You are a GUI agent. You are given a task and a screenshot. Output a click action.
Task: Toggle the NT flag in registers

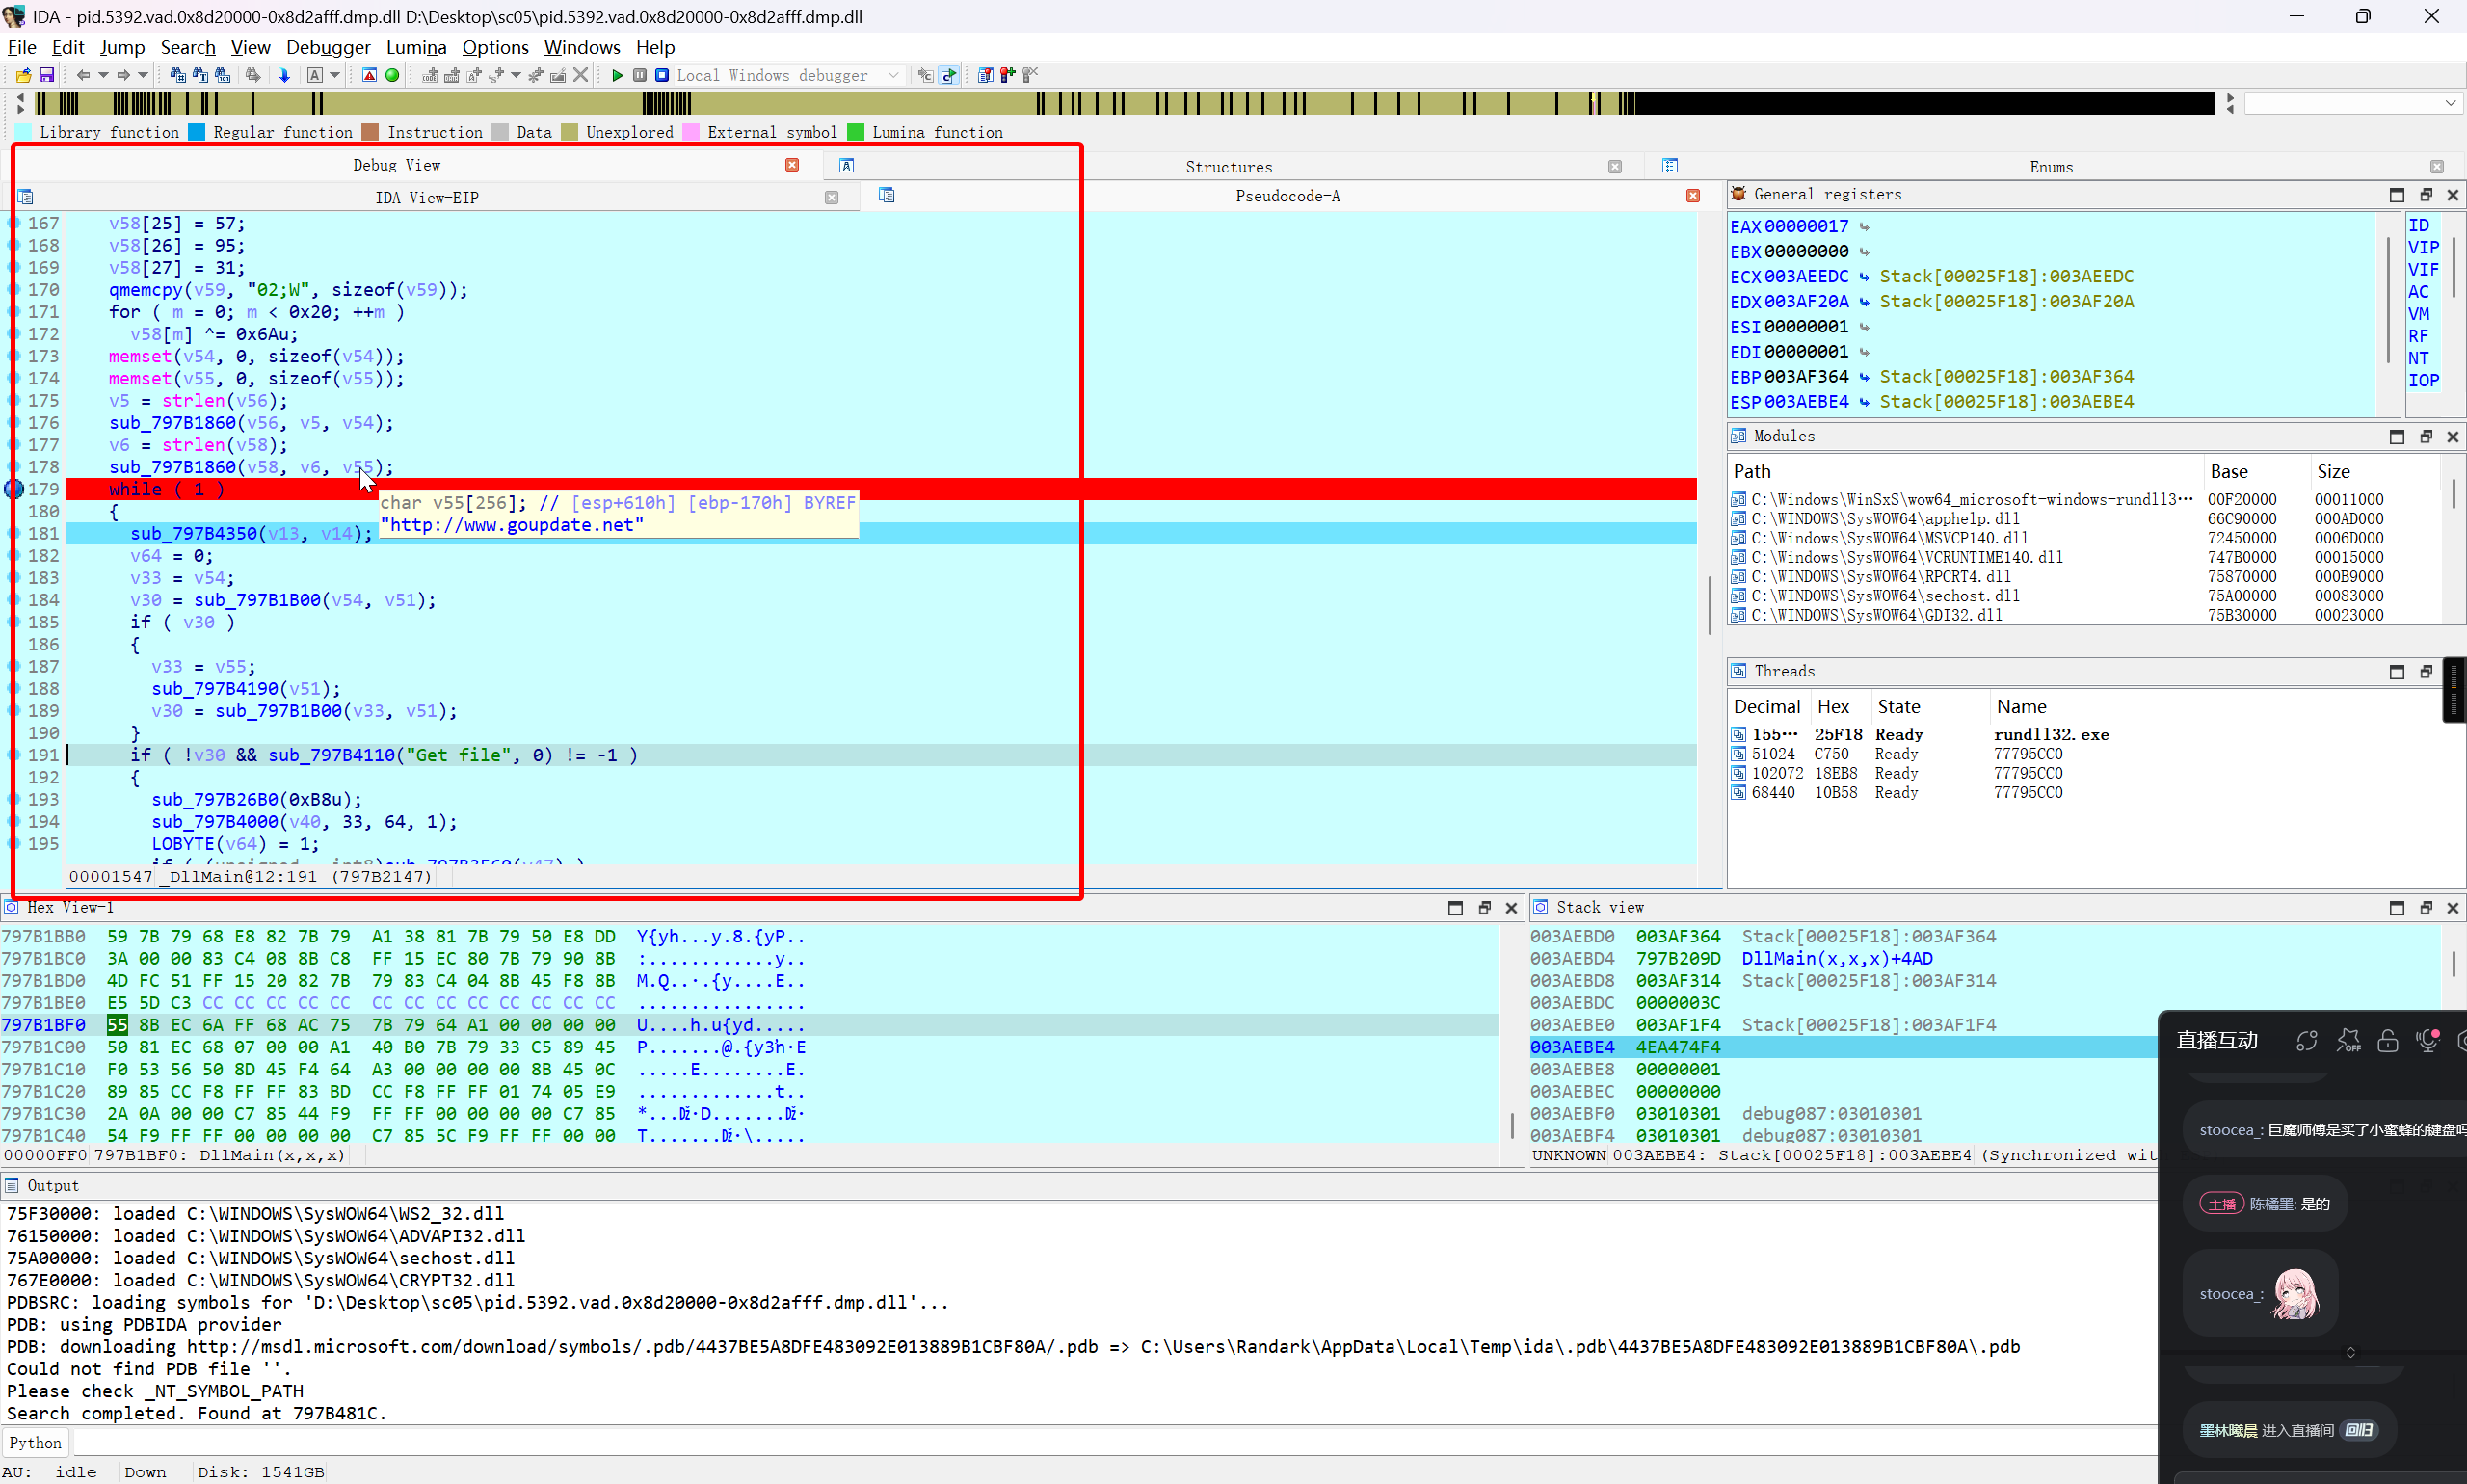pos(2418,358)
